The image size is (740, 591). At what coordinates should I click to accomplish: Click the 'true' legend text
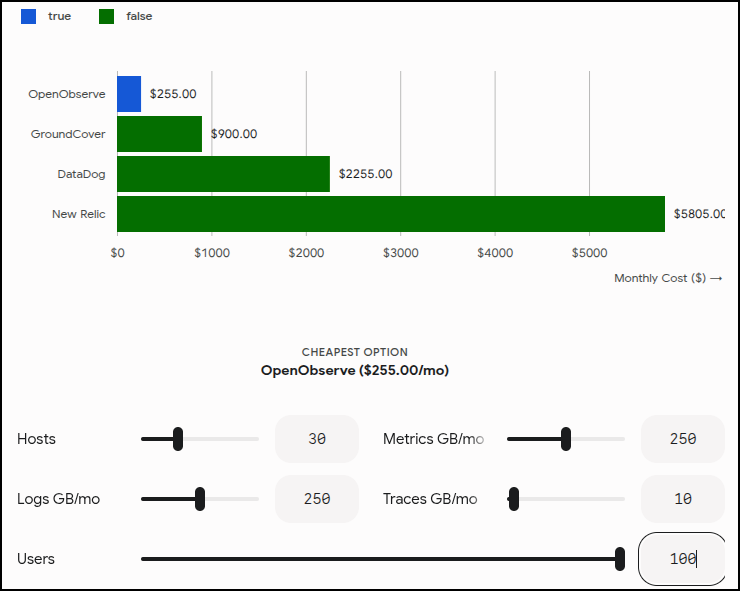[59, 16]
